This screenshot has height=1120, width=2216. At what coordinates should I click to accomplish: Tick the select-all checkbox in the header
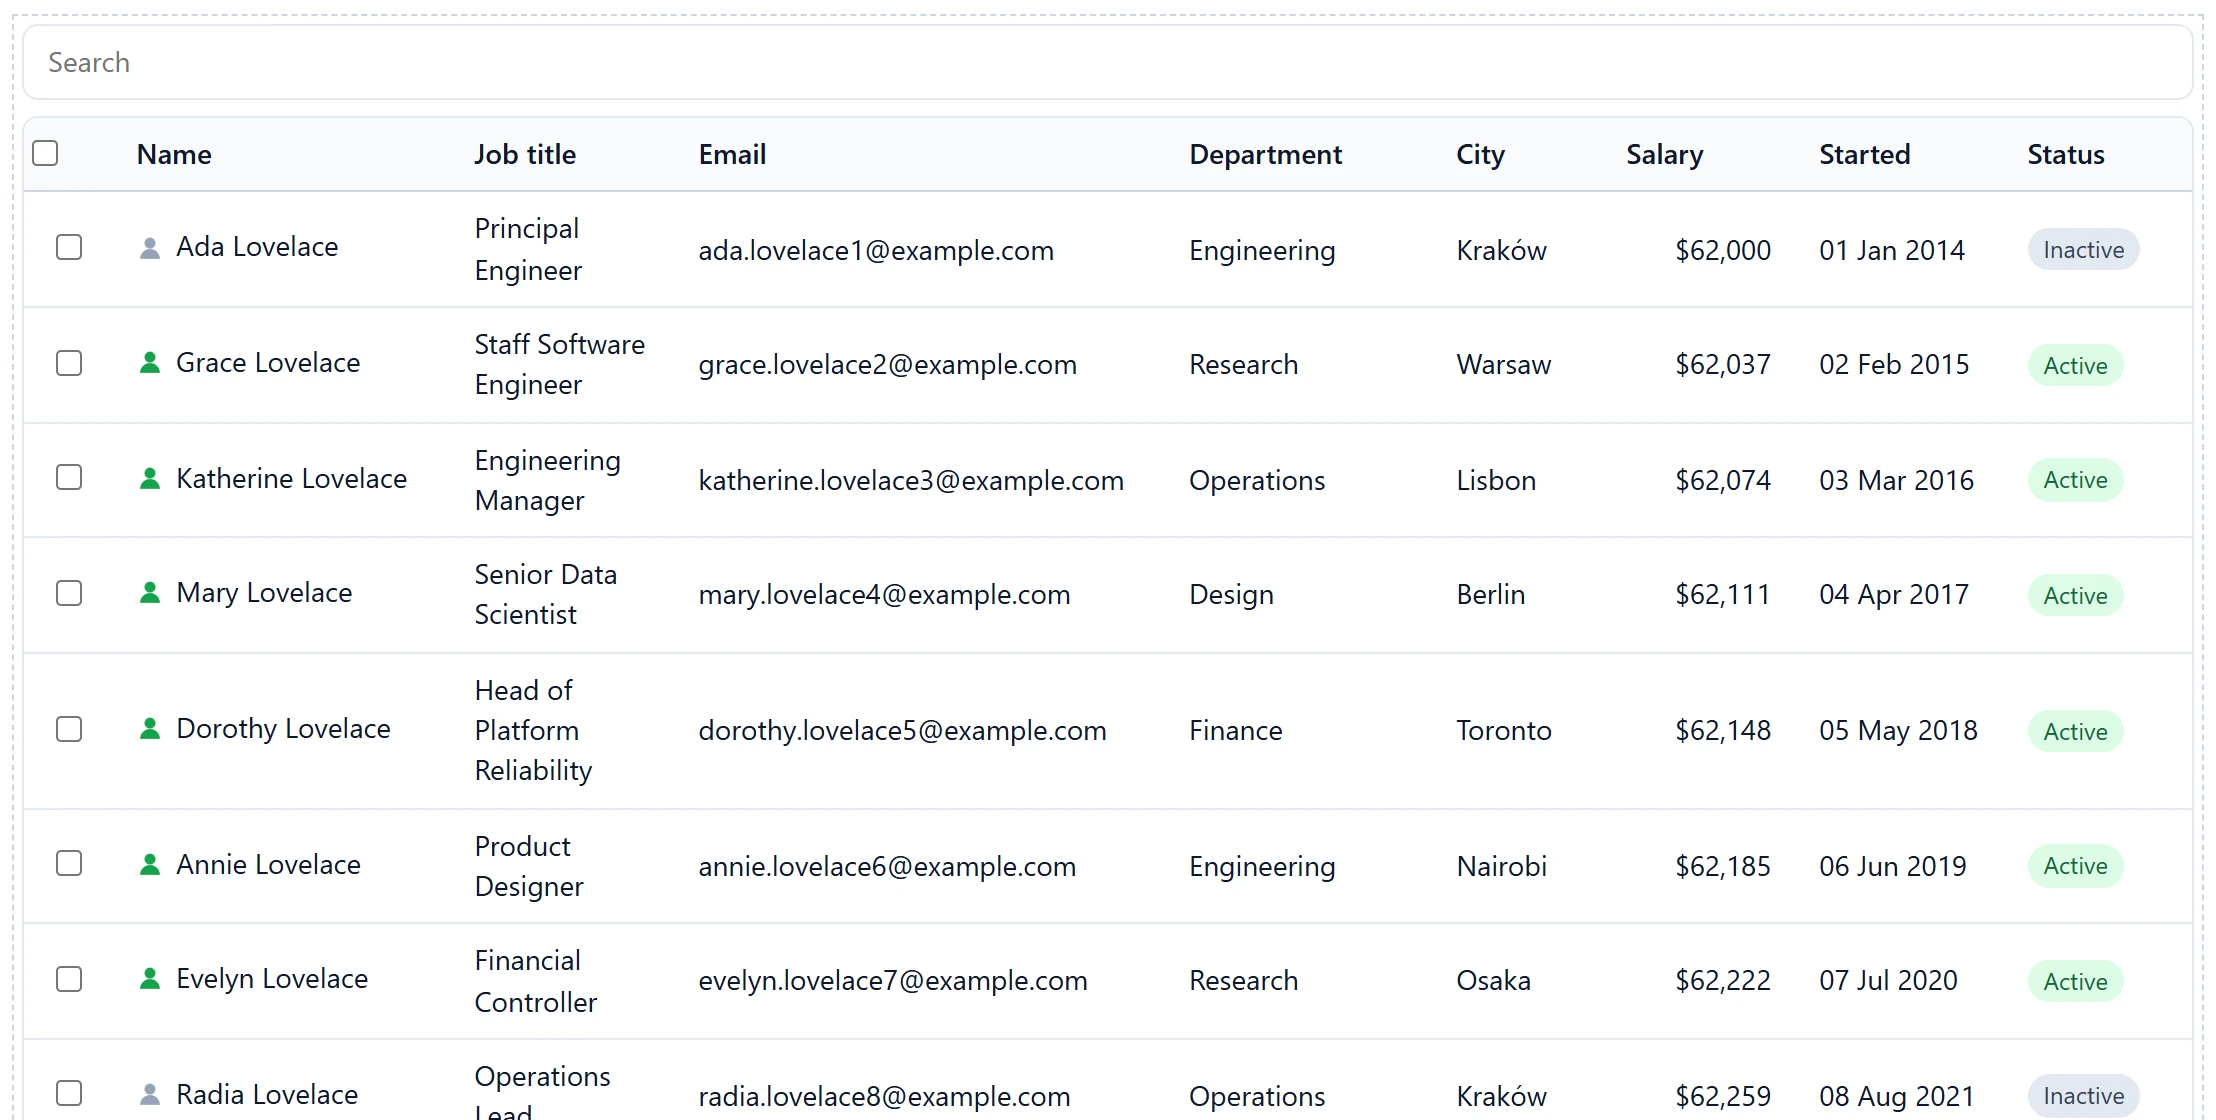click(x=45, y=153)
